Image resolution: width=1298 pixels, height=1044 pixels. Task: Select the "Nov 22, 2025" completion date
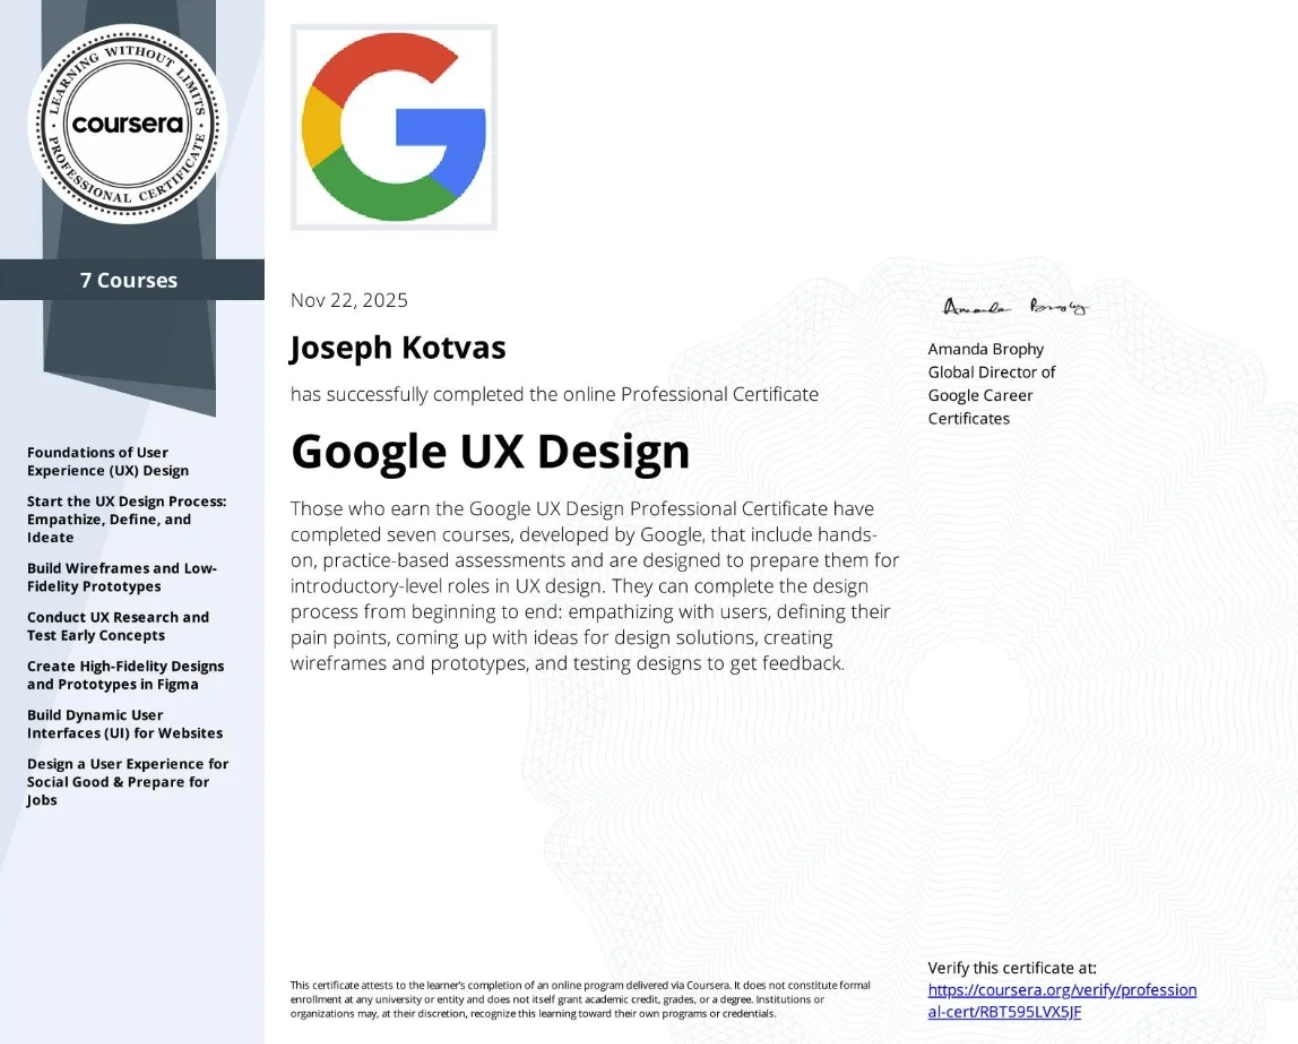(x=348, y=299)
